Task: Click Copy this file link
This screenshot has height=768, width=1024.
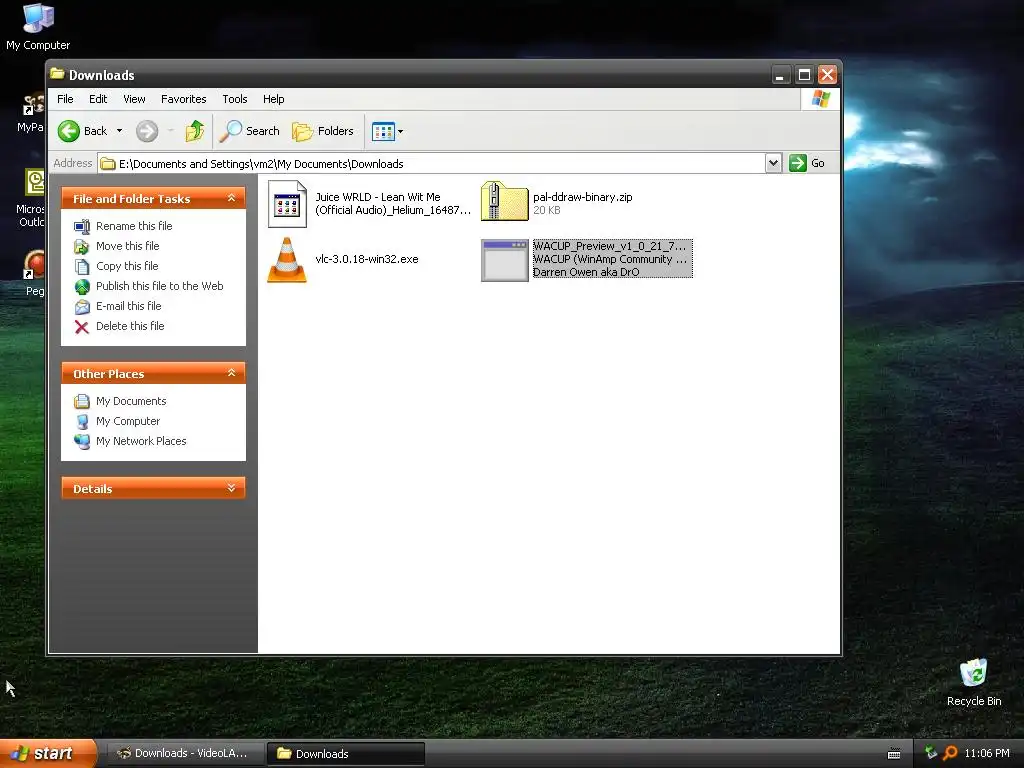Action: 127,266
